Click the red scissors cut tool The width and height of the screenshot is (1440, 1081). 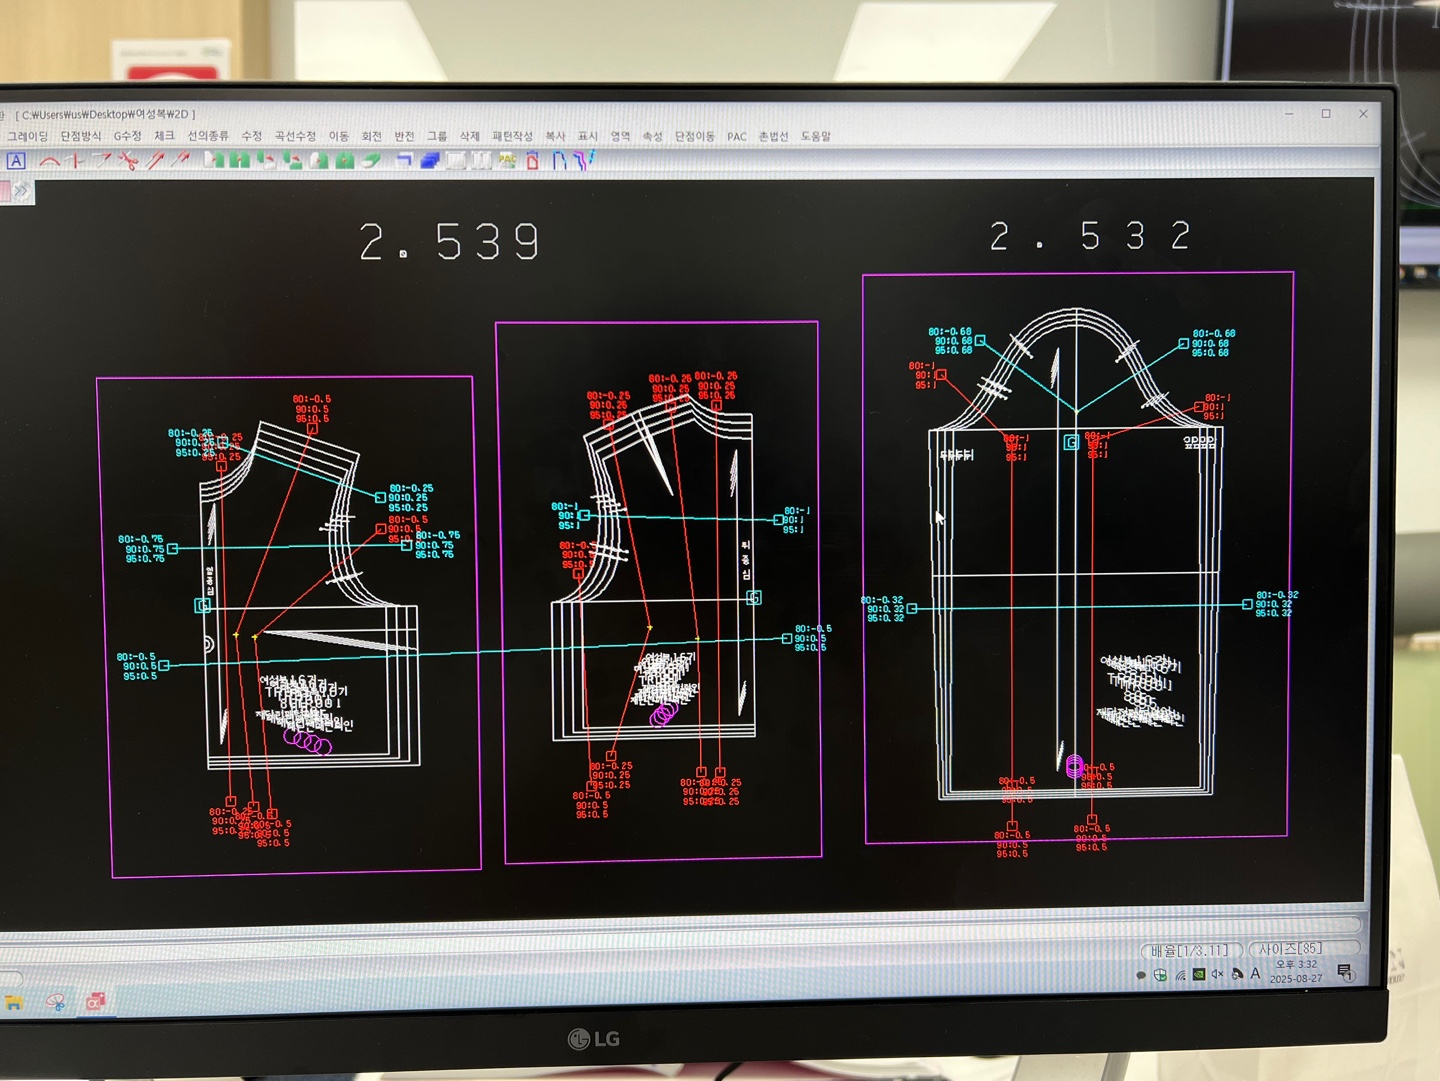128,160
